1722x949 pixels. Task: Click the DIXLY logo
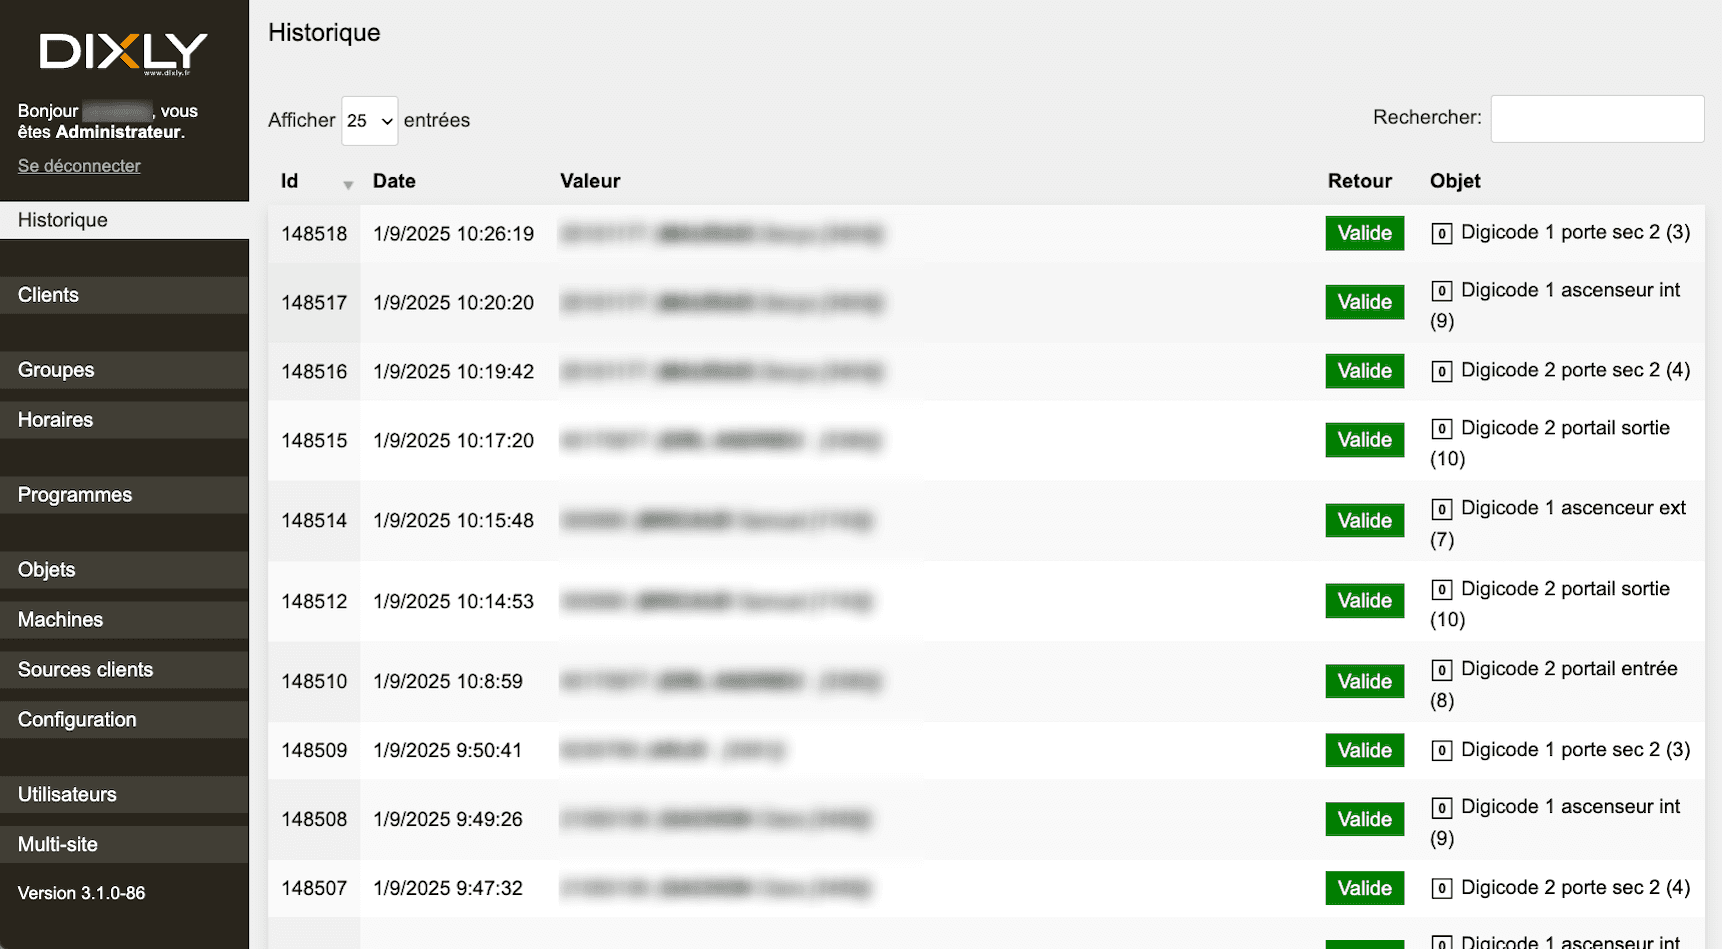point(123,53)
